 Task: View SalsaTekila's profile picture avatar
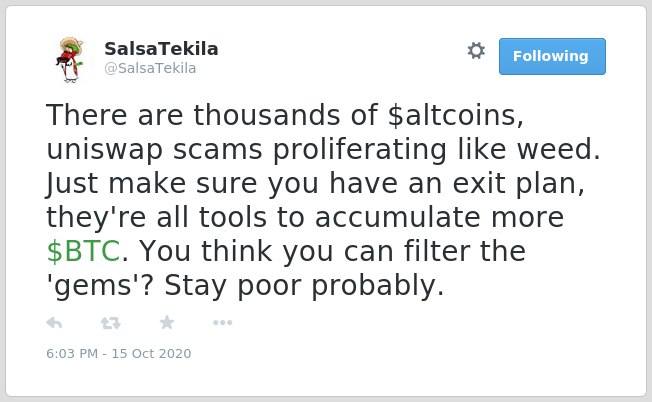click(70, 59)
